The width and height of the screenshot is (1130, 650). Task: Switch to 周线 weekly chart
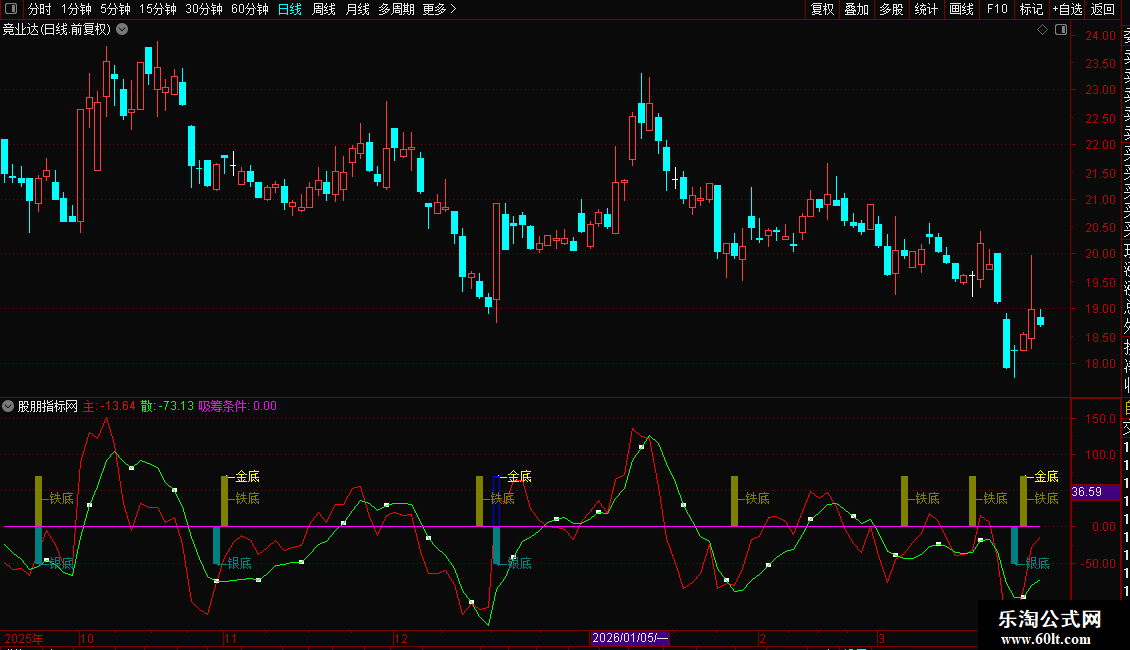[324, 9]
